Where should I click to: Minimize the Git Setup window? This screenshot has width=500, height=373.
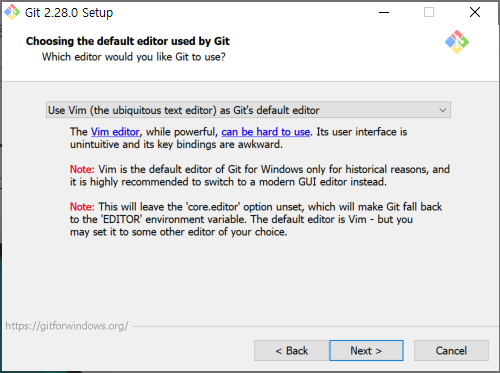[384, 12]
